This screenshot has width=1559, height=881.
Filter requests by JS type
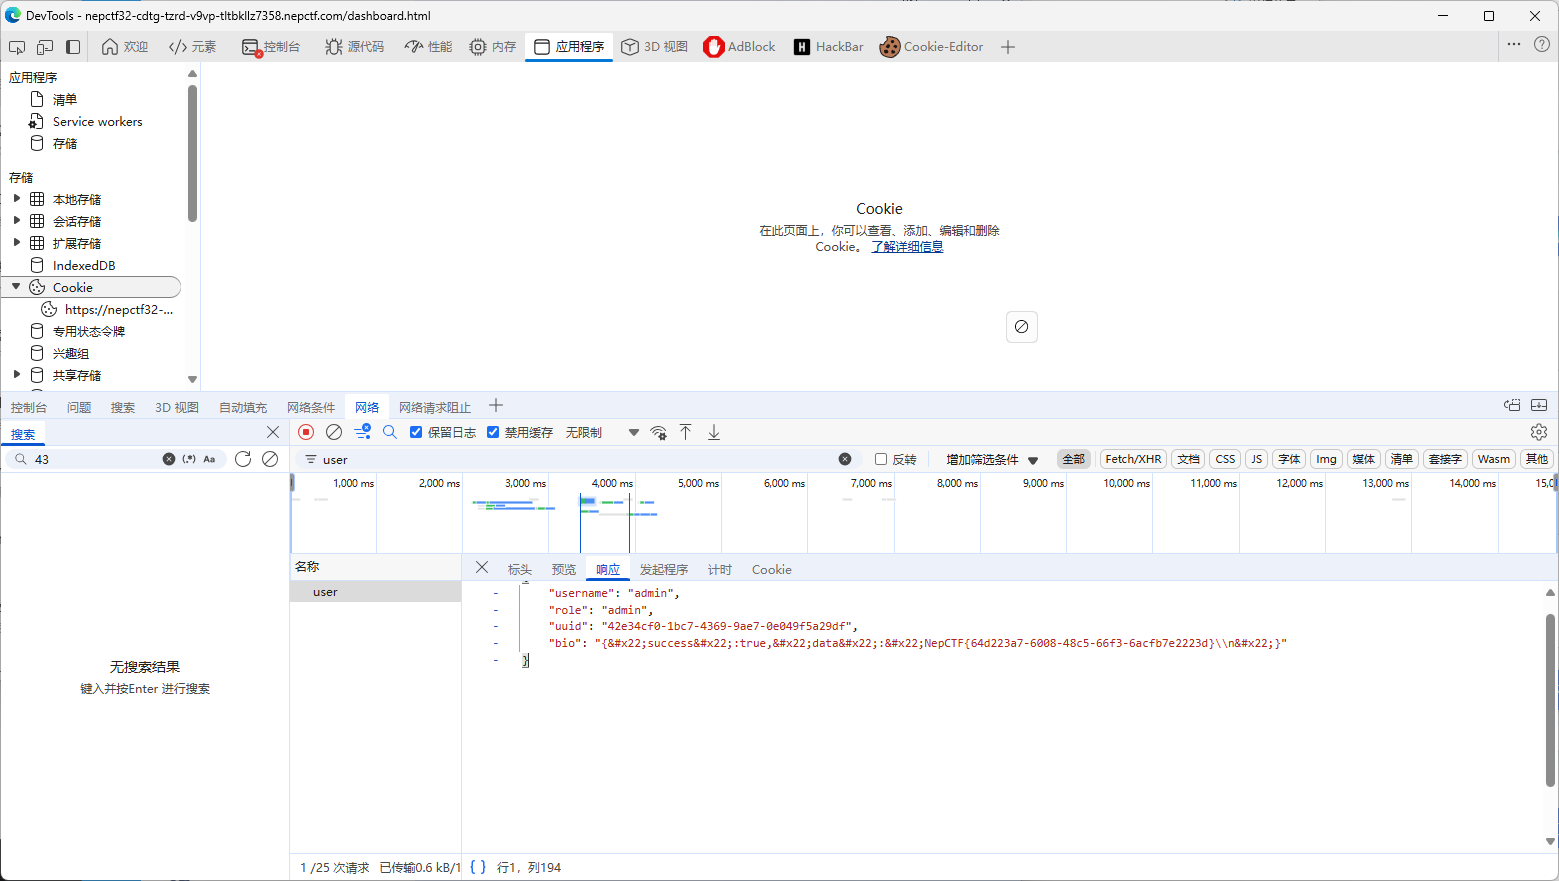click(1257, 459)
